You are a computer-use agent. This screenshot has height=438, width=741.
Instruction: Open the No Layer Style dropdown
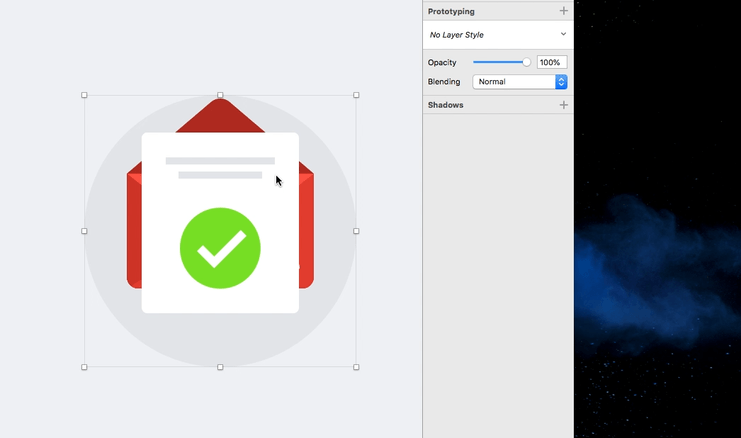(x=498, y=35)
